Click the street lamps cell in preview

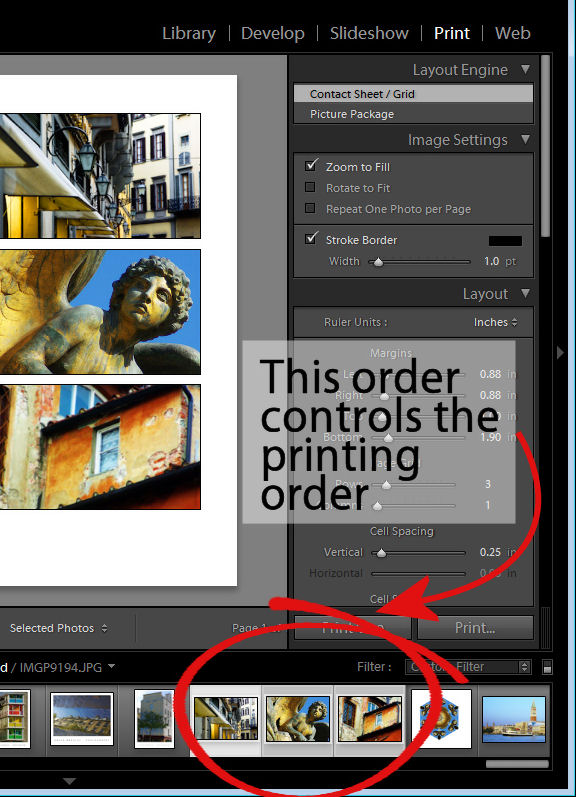[x=100, y=176]
